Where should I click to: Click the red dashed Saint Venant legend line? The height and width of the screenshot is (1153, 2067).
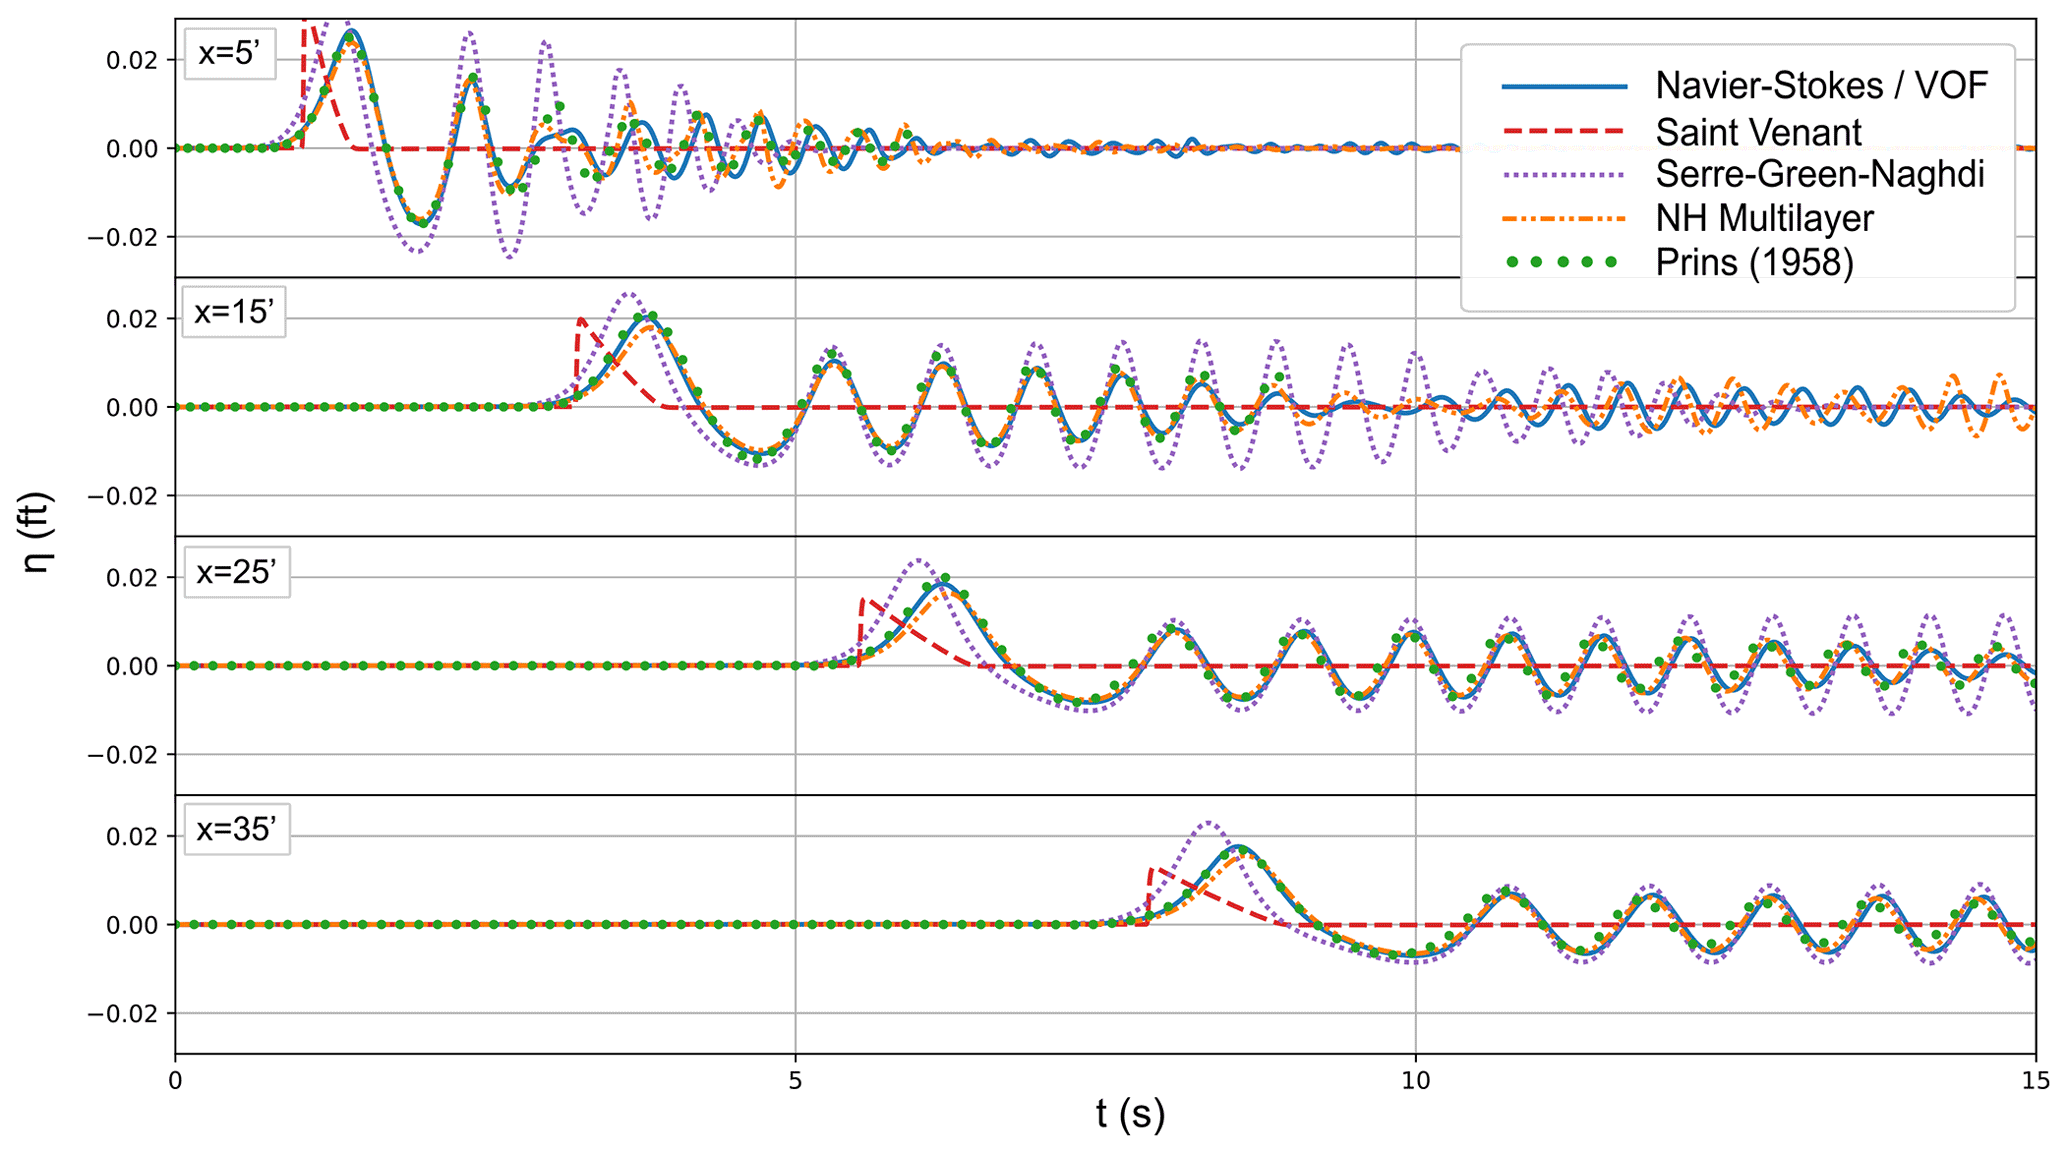[x=1563, y=132]
